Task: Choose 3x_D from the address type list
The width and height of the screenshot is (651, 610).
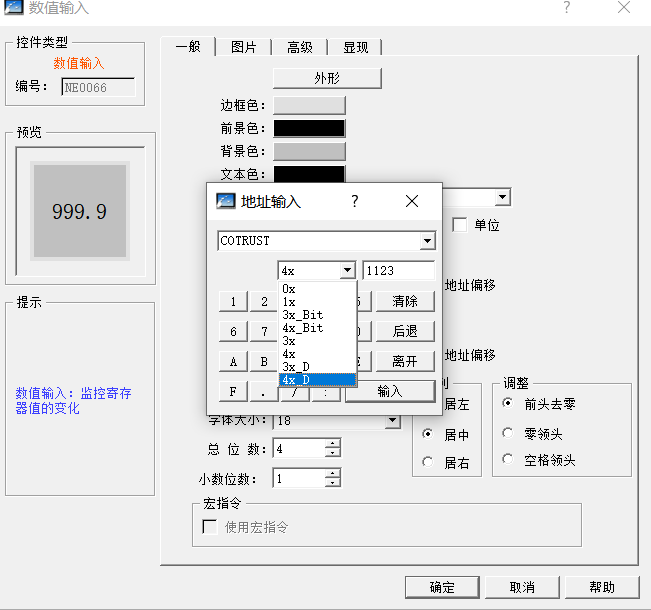Action: [318, 367]
